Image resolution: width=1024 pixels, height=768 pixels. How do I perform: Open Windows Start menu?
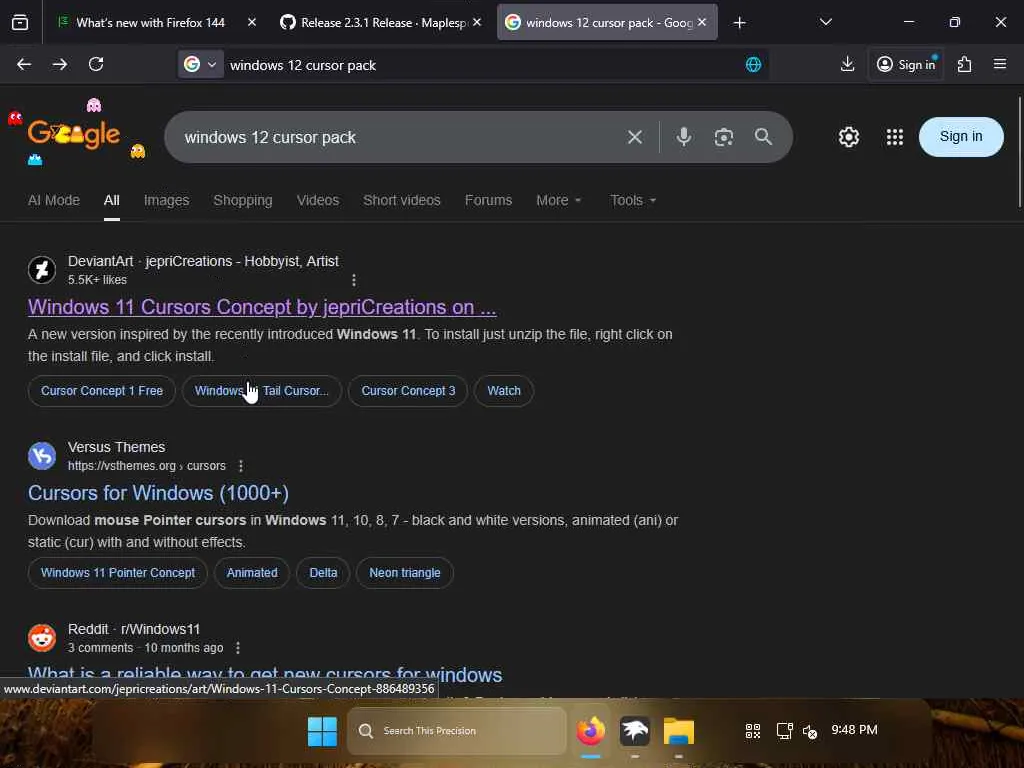point(322,731)
